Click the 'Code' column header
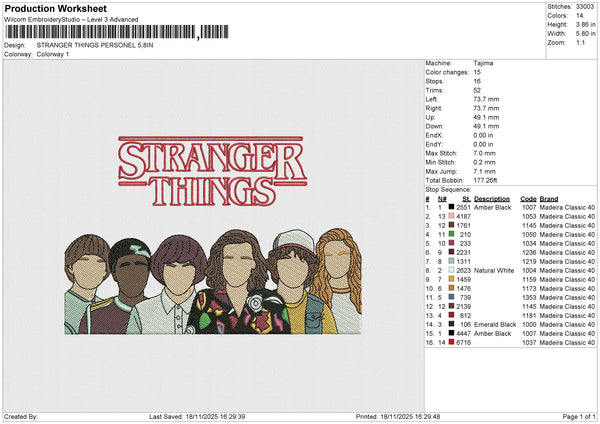Image resolution: width=600 pixels, height=424 pixels. (528, 199)
